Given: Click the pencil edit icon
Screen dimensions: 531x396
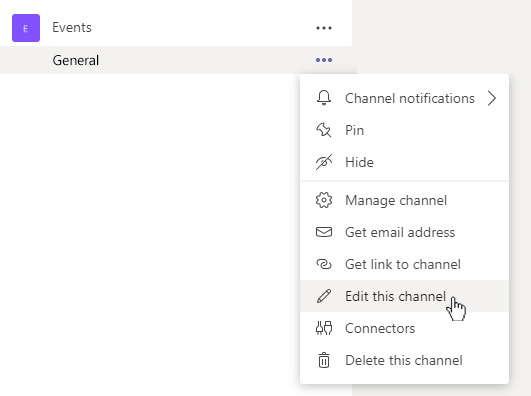Looking at the screenshot, I should pos(324,296).
